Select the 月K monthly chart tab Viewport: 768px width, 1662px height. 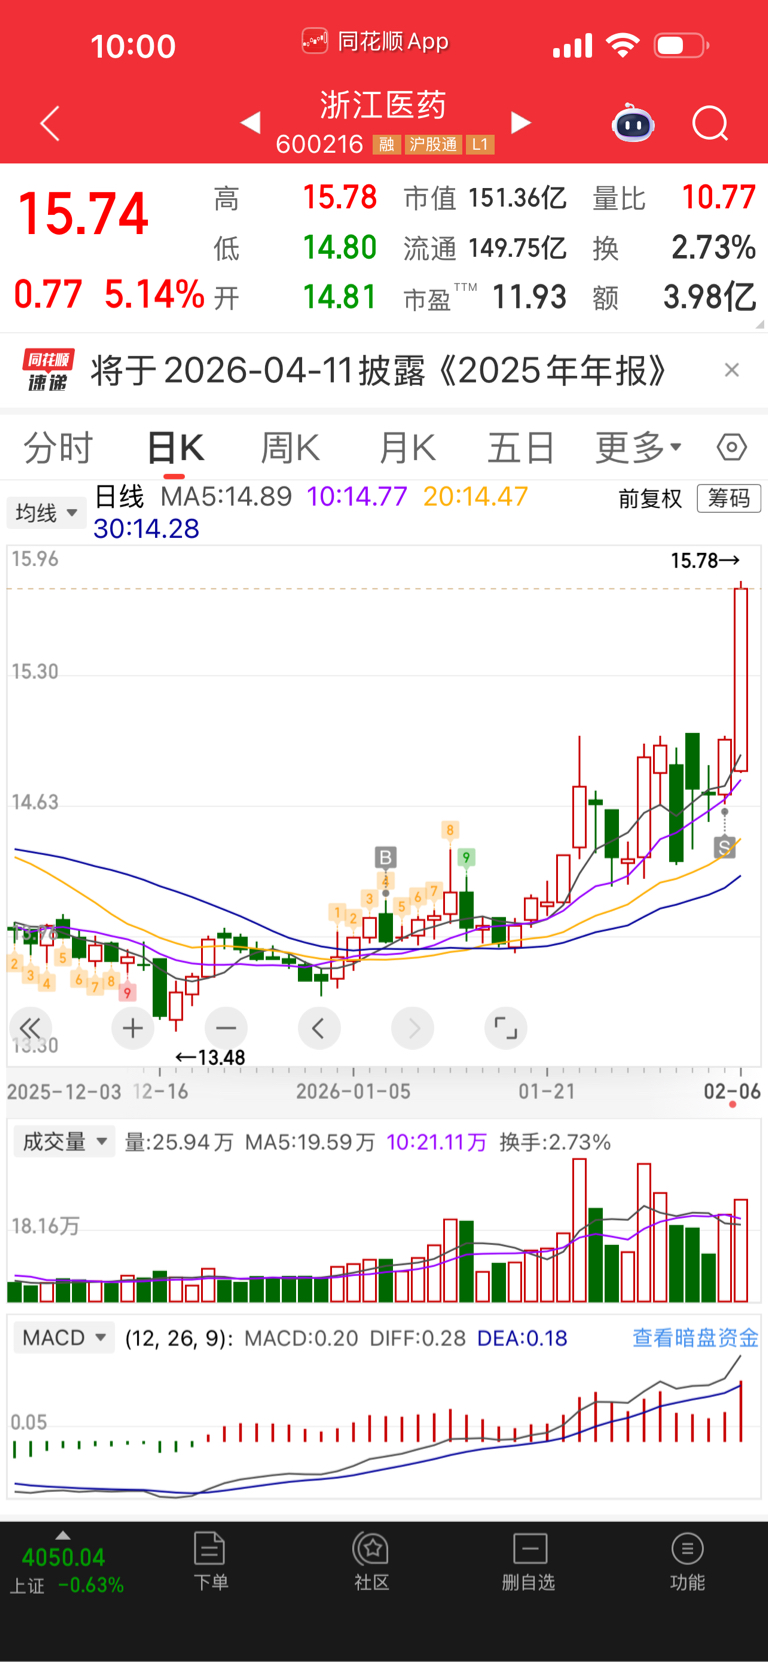[406, 447]
